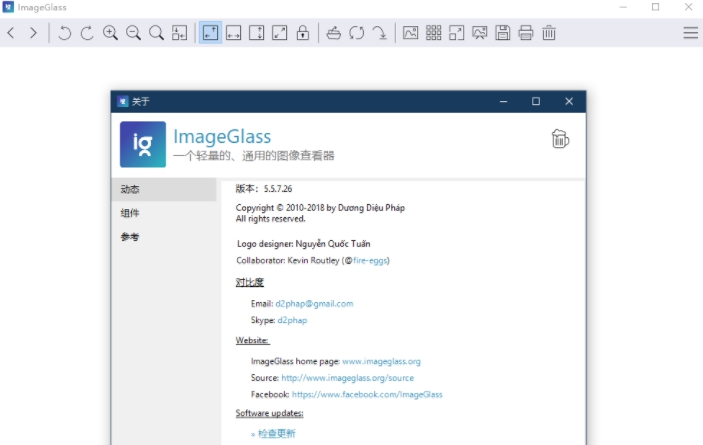Open the d2phap Skype link

coord(292,320)
